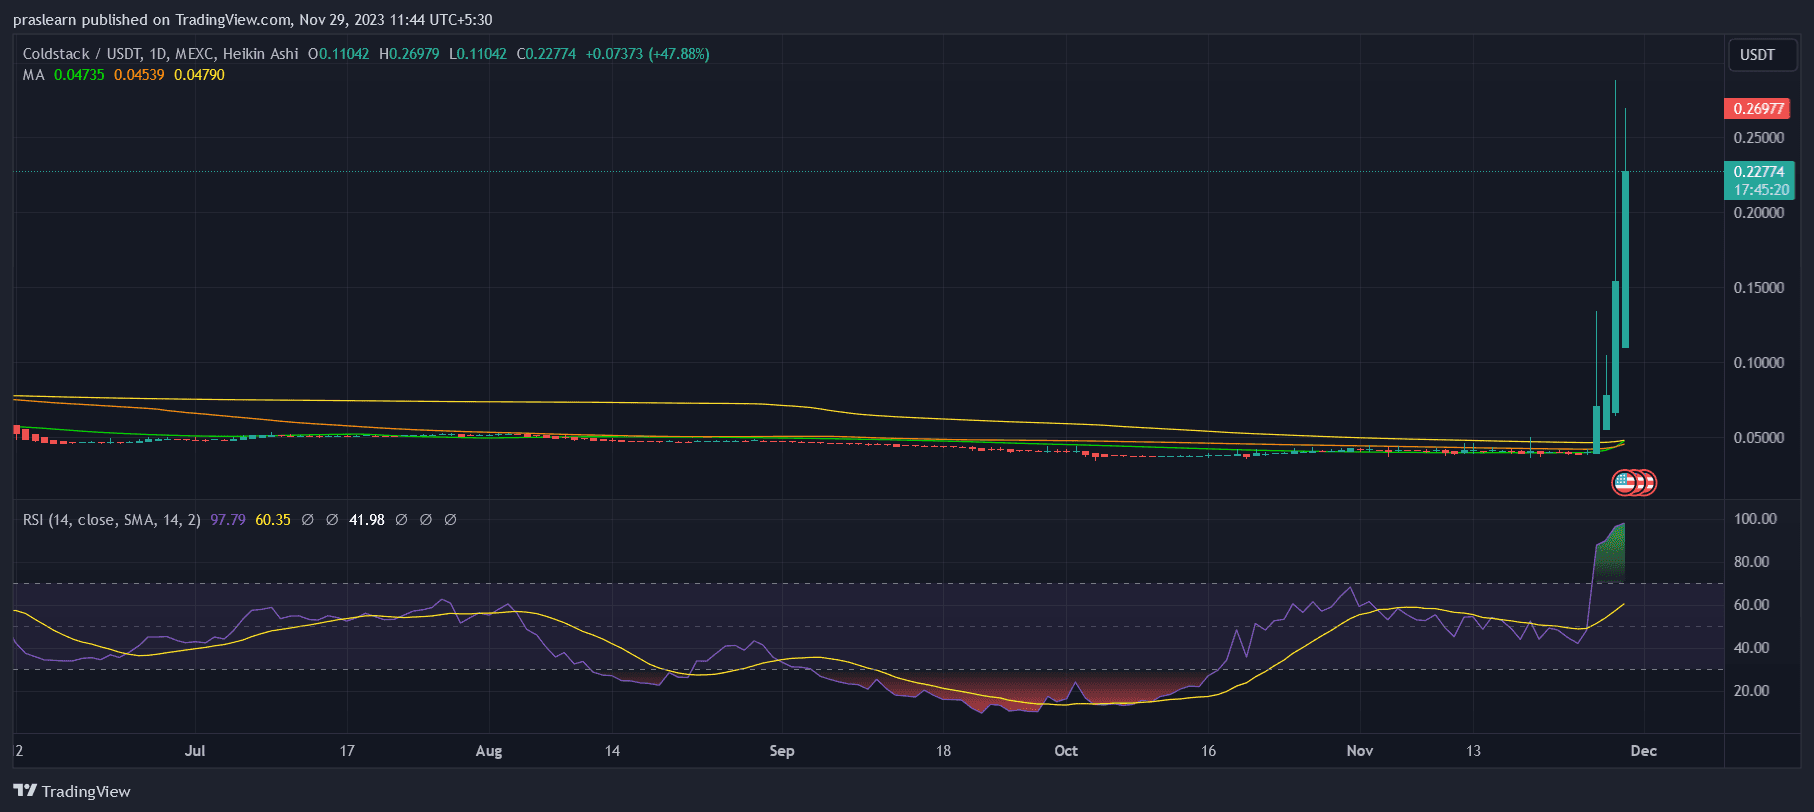Click the green 0.22774 current price label
This screenshot has height=812, width=1814.
pyautogui.click(x=1759, y=180)
